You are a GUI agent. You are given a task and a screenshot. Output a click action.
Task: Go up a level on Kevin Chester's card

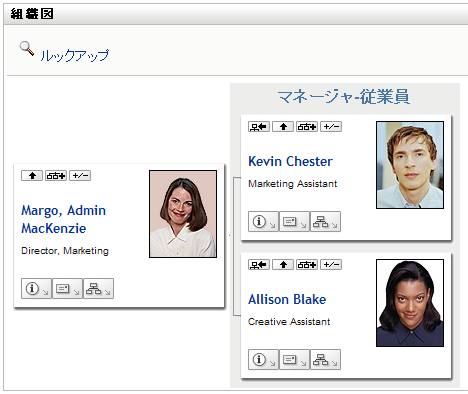(x=283, y=127)
